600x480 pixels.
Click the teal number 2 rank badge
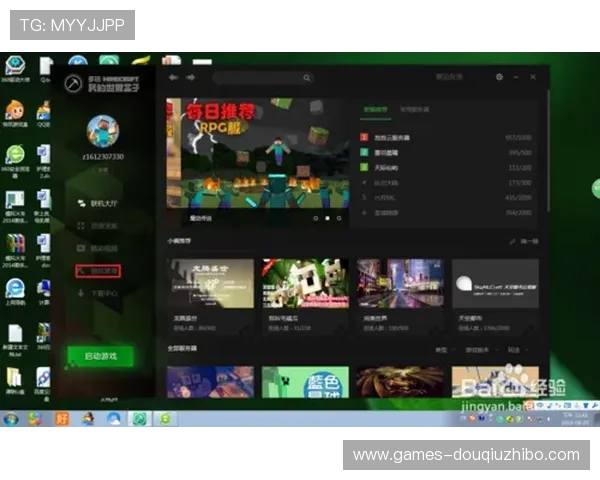(364, 152)
